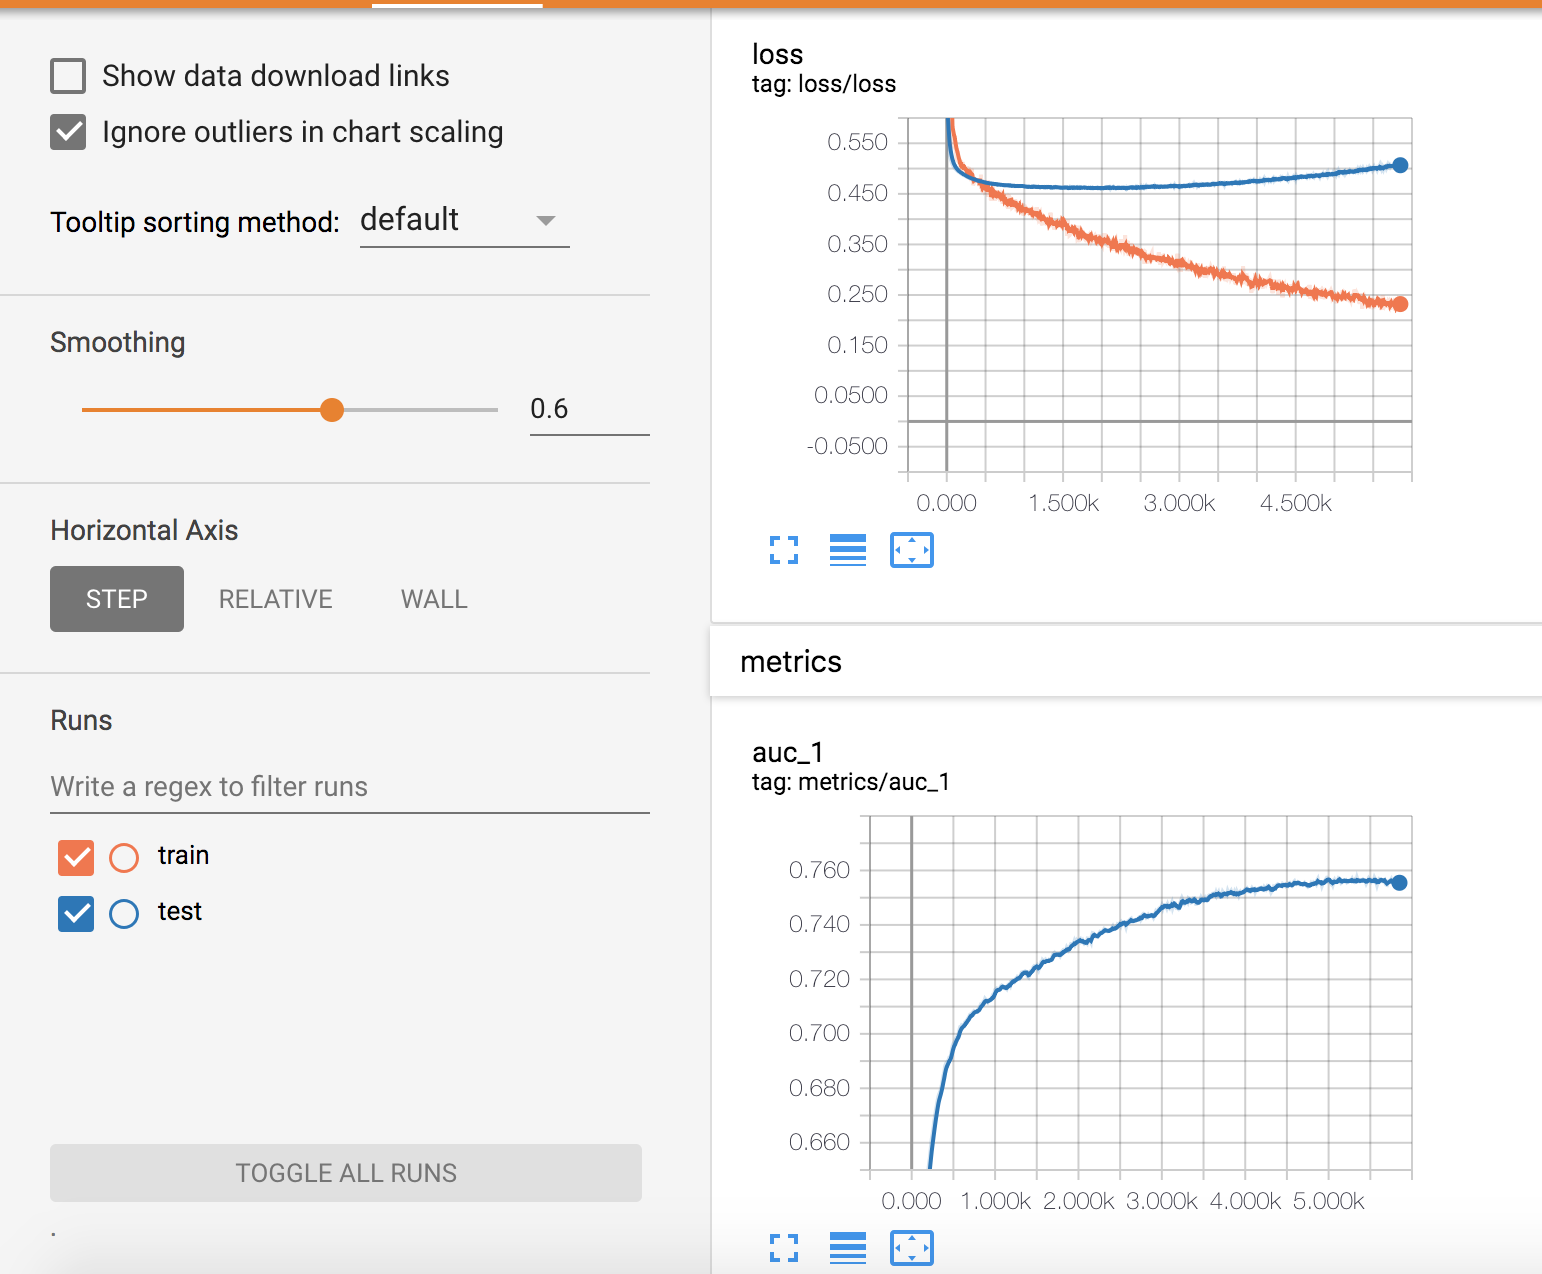Switch horizontal axis to RELATIVE
1542x1274 pixels.
pyautogui.click(x=276, y=599)
